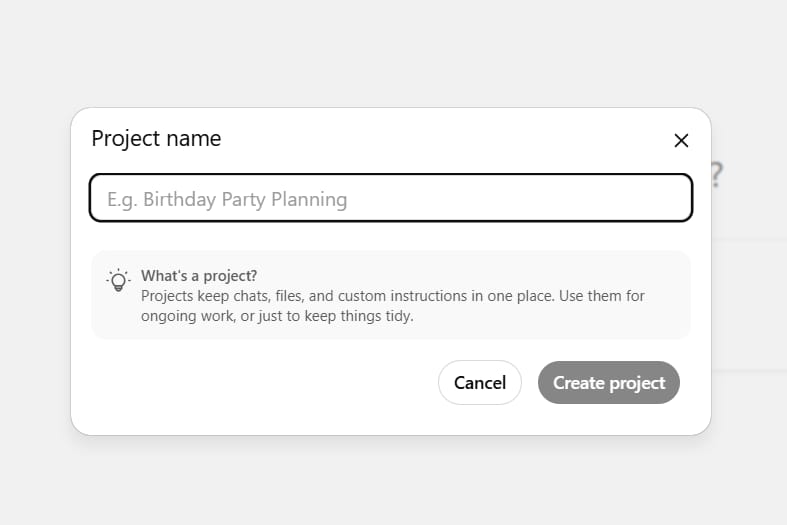Click the word "Cancel" on its button

480,382
